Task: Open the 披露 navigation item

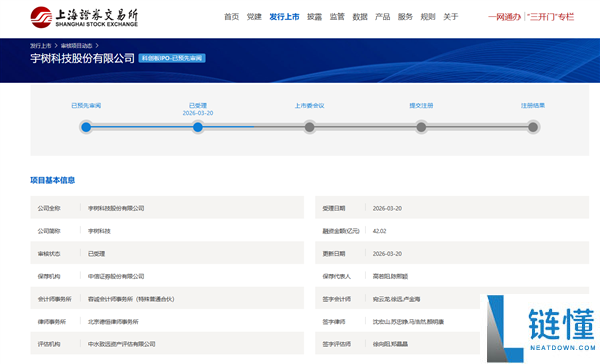Action: click(315, 17)
